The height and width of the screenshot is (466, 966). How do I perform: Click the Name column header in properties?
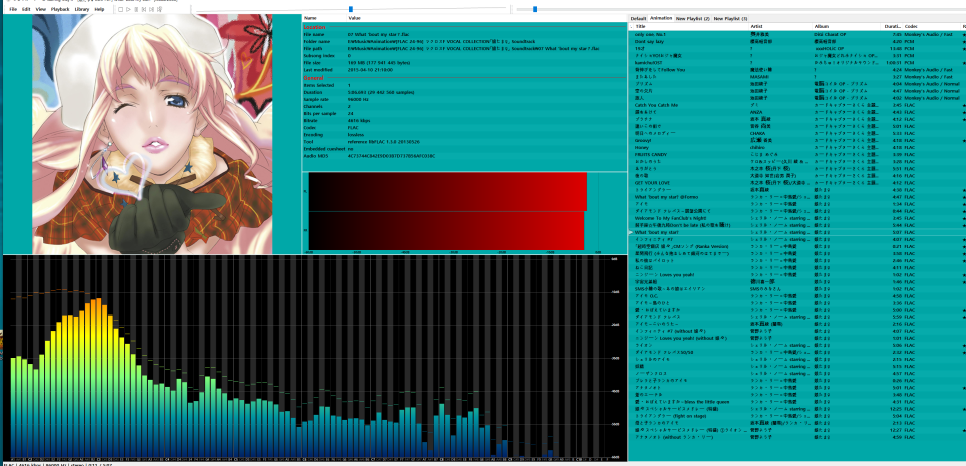coord(325,18)
